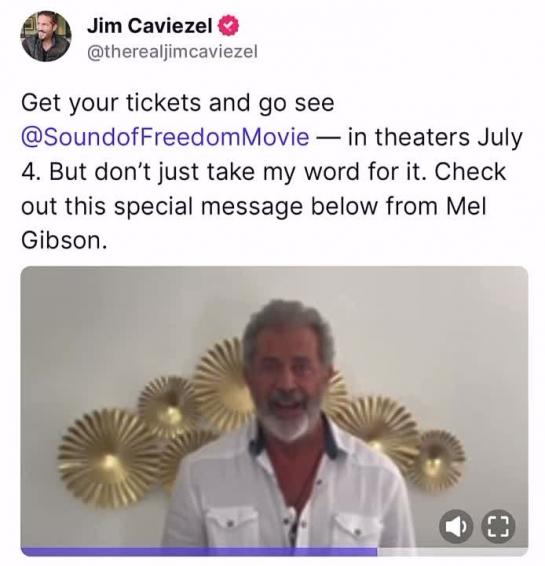Open the @SoundofFreedomMovie mention link

coord(165,137)
